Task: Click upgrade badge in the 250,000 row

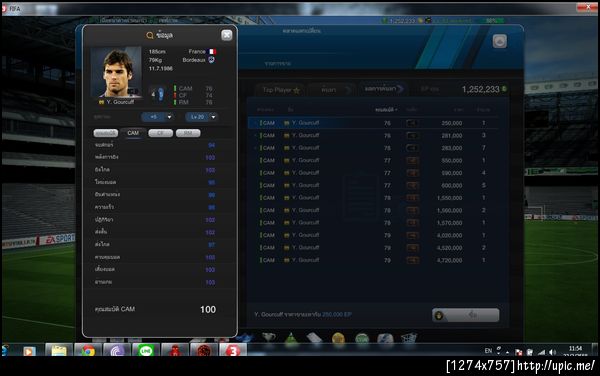Action: [x=412, y=123]
